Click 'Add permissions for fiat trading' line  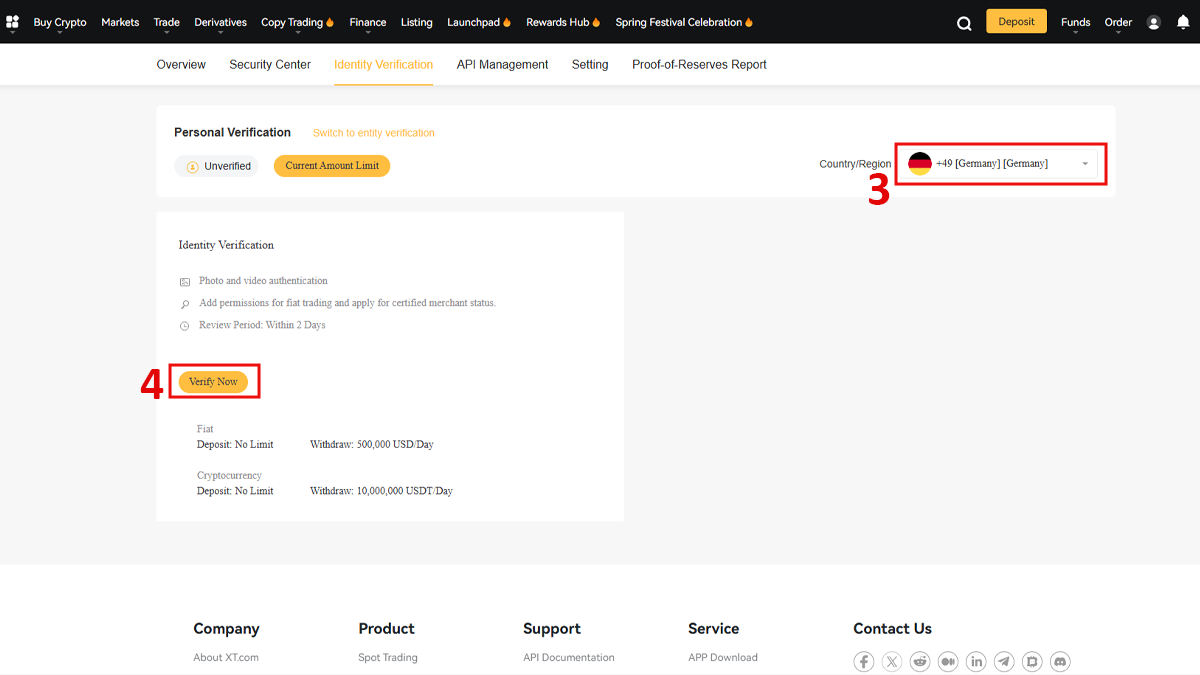347,303
